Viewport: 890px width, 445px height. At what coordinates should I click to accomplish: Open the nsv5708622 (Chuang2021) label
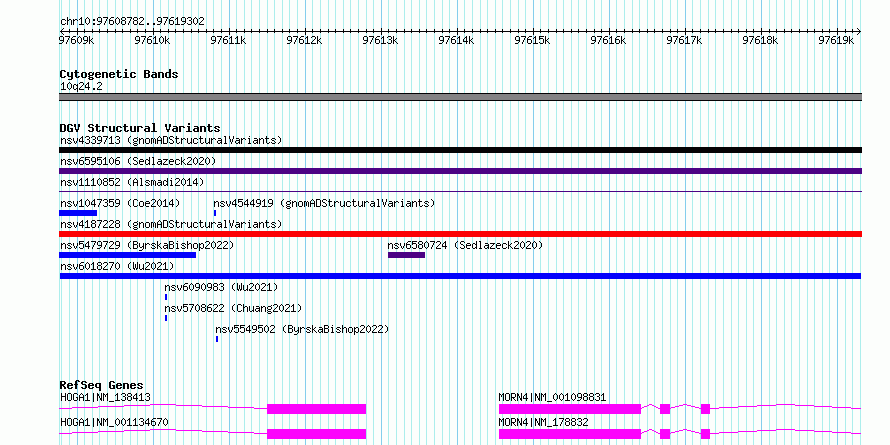pos(233,308)
